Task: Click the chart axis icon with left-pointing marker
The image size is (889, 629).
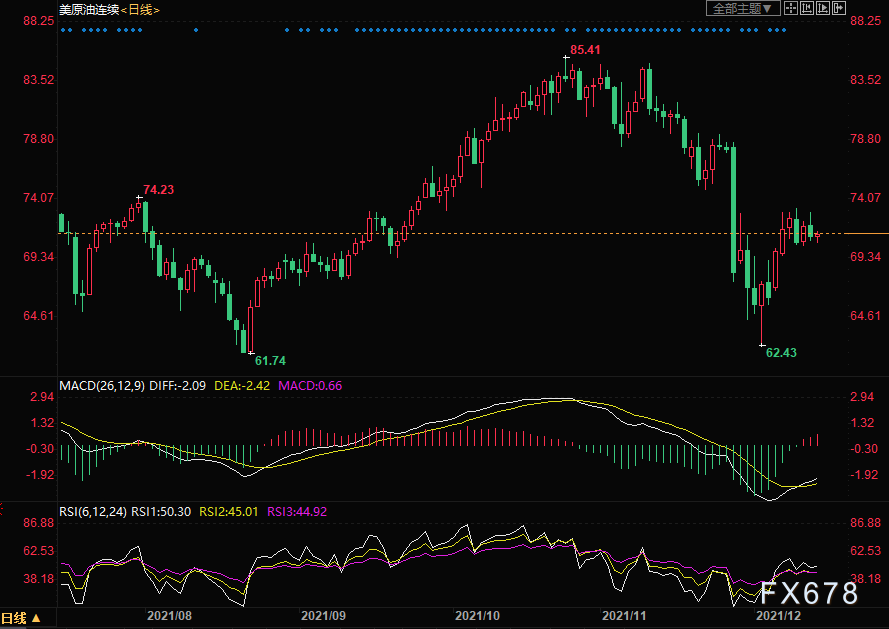Action: 807,8
